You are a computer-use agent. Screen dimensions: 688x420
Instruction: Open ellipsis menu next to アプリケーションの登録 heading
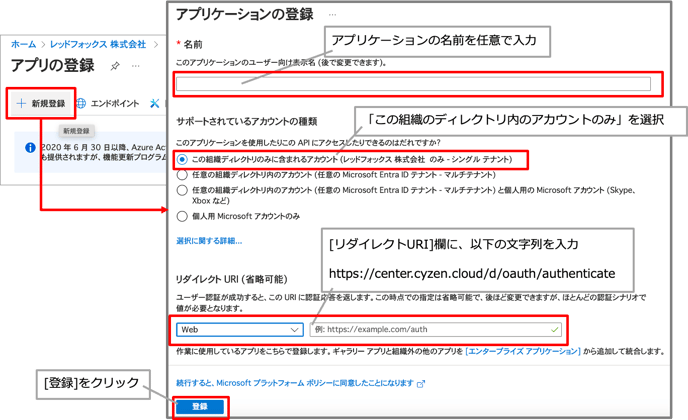tap(333, 15)
